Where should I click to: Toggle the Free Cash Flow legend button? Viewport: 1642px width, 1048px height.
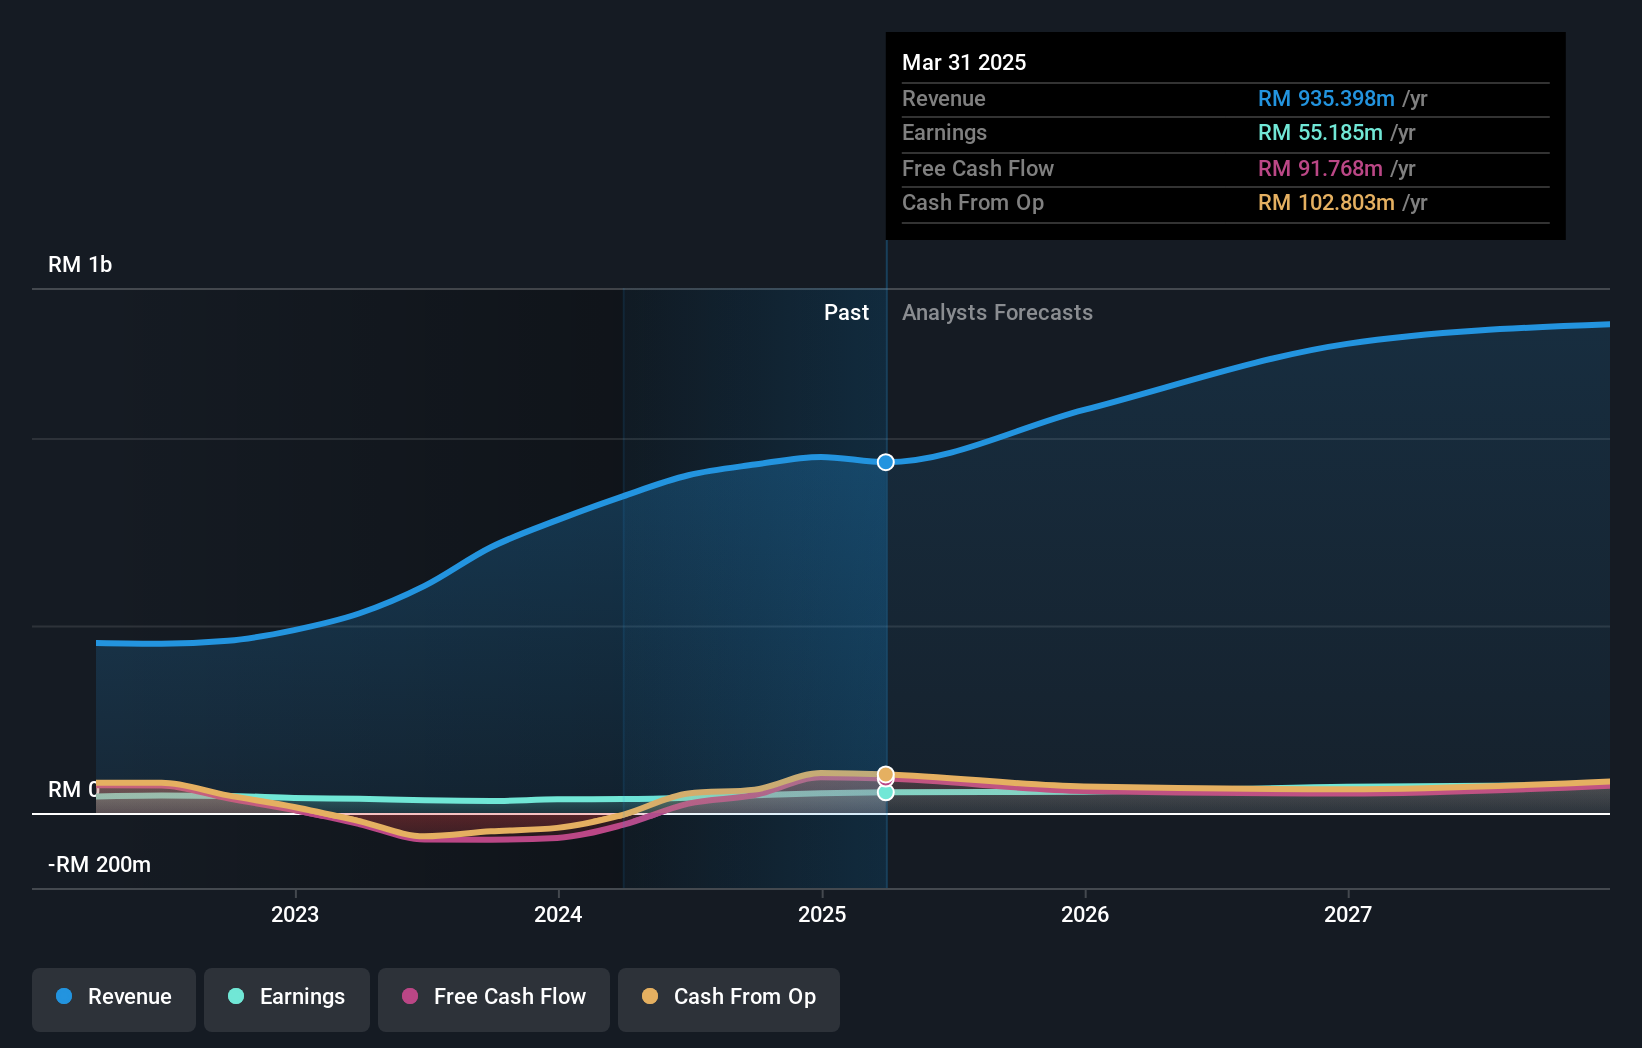494,999
